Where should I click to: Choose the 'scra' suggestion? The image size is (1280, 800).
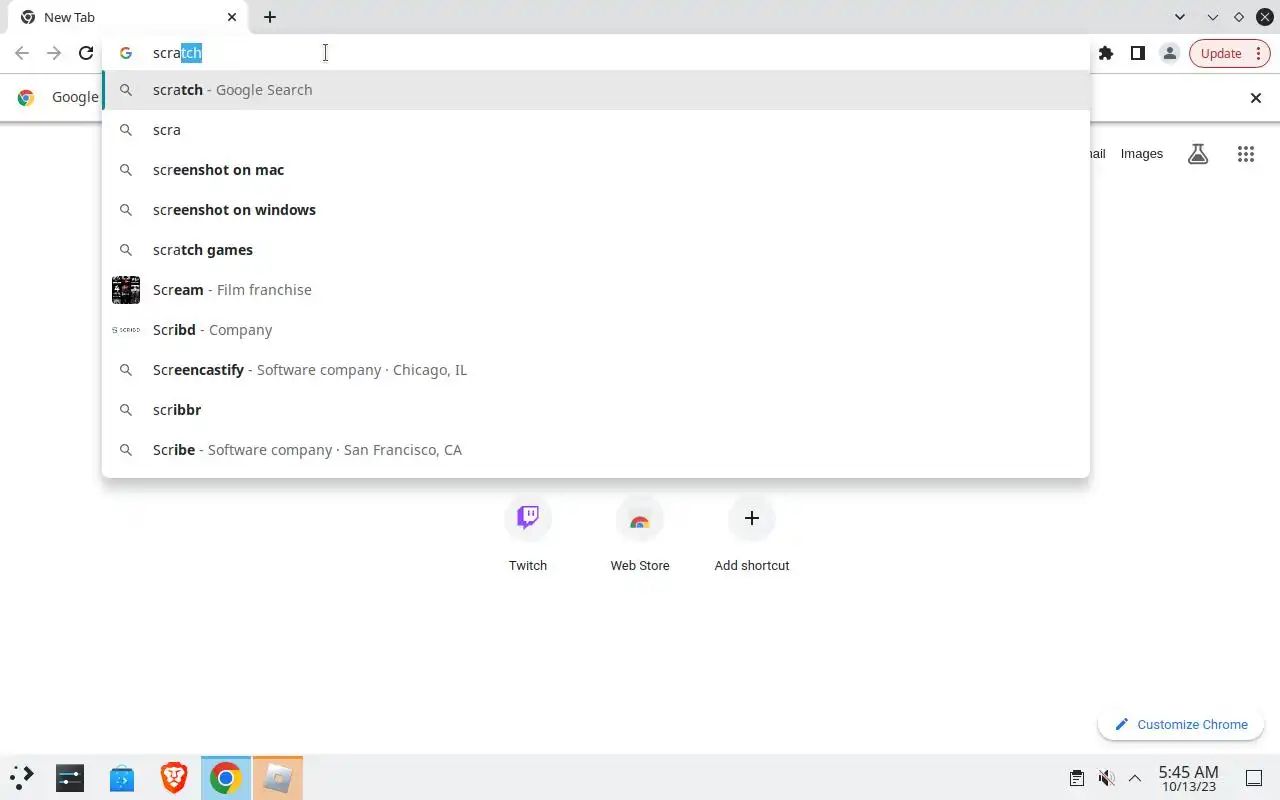[596, 130]
